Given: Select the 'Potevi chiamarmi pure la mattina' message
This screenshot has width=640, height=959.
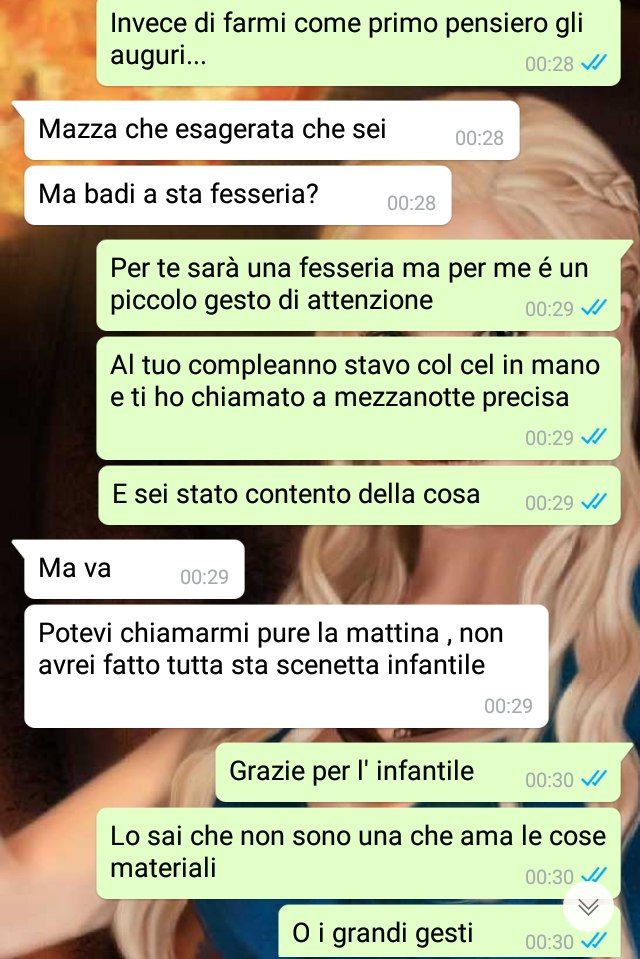Looking at the screenshot, I should (x=286, y=666).
